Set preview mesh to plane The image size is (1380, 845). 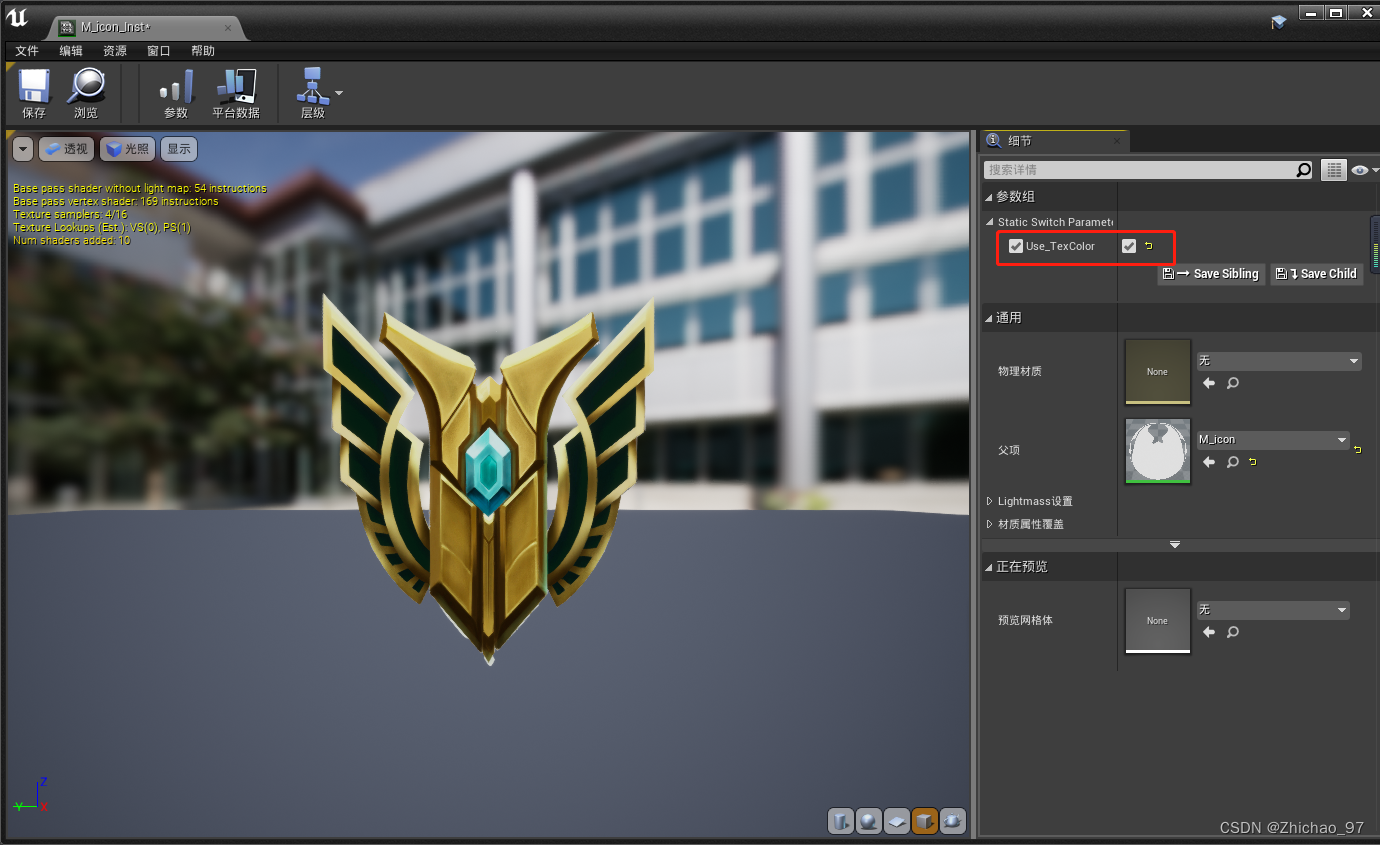(x=897, y=821)
